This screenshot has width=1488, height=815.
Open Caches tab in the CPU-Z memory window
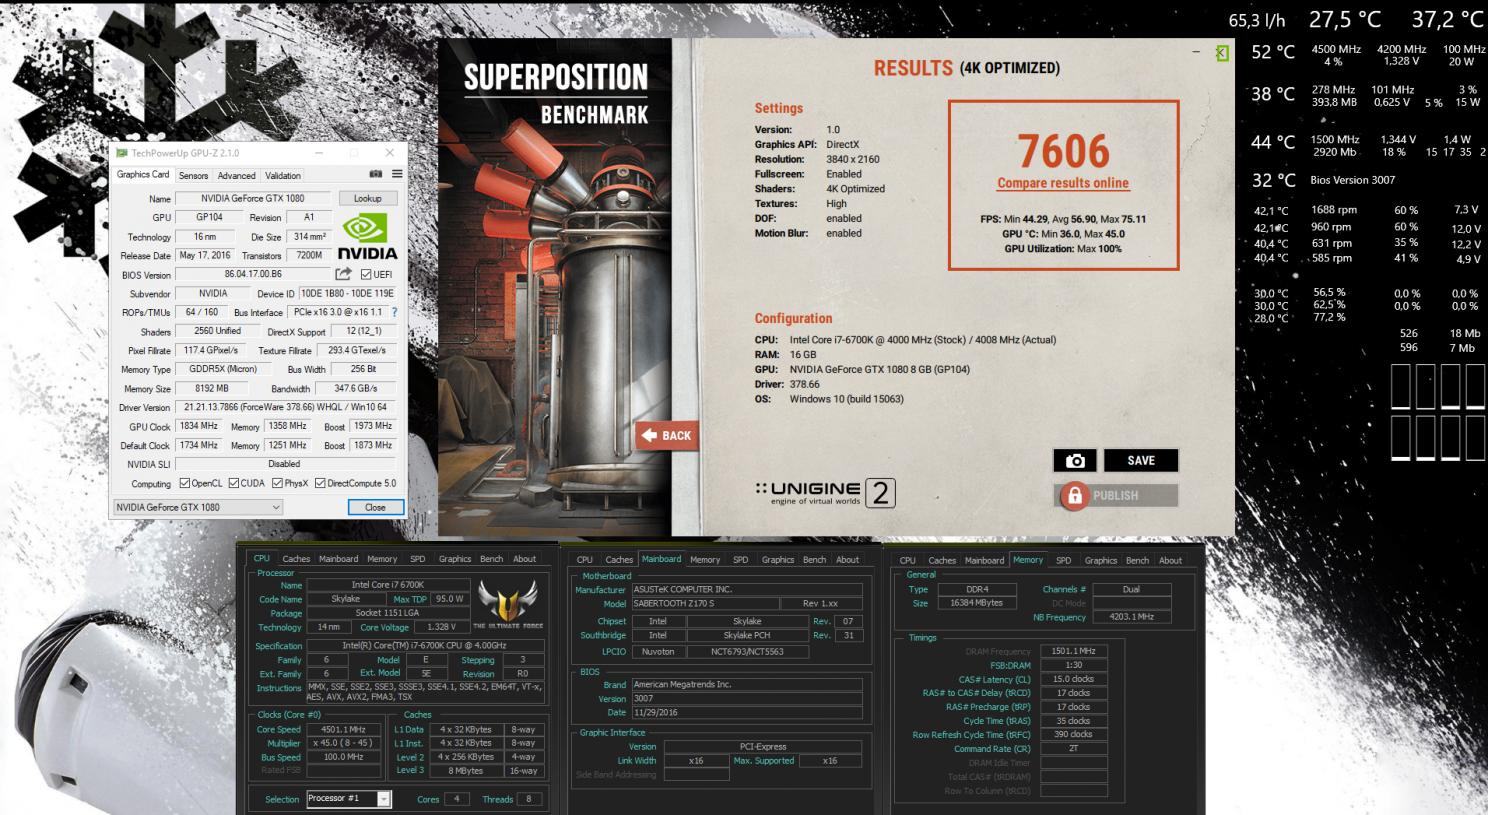942,561
